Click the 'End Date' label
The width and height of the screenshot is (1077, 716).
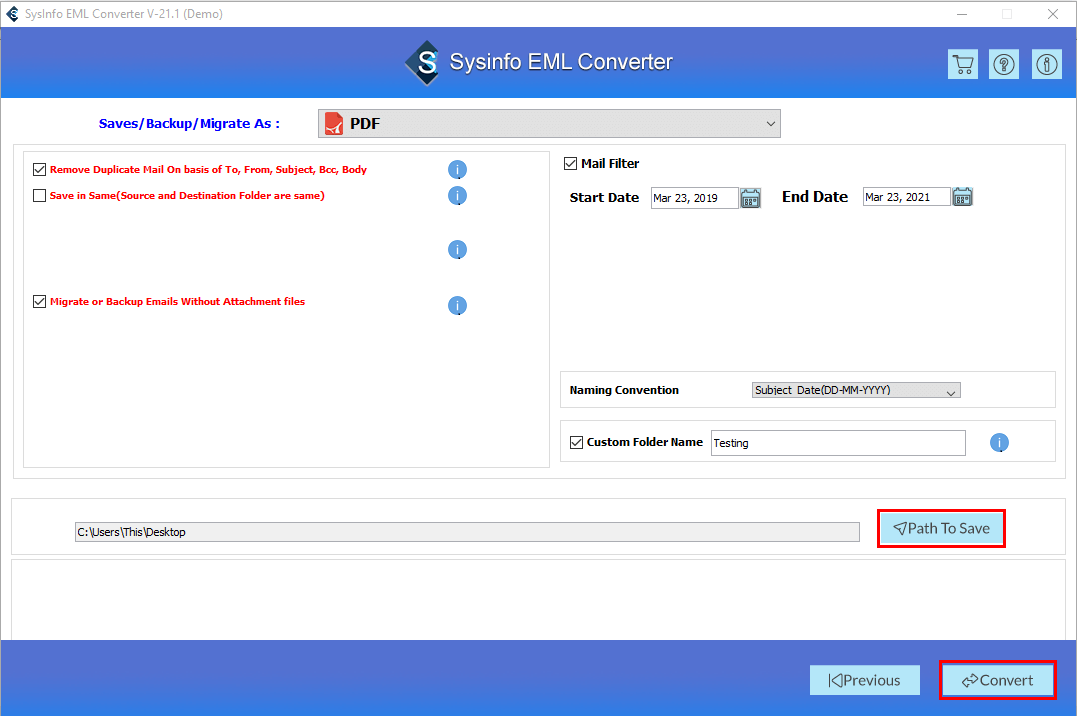coord(815,197)
